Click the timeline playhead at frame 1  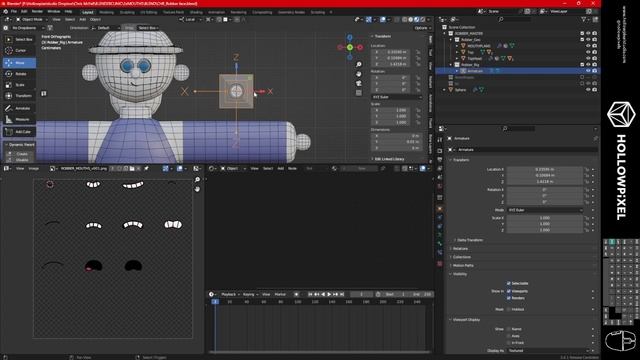click(x=215, y=302)
